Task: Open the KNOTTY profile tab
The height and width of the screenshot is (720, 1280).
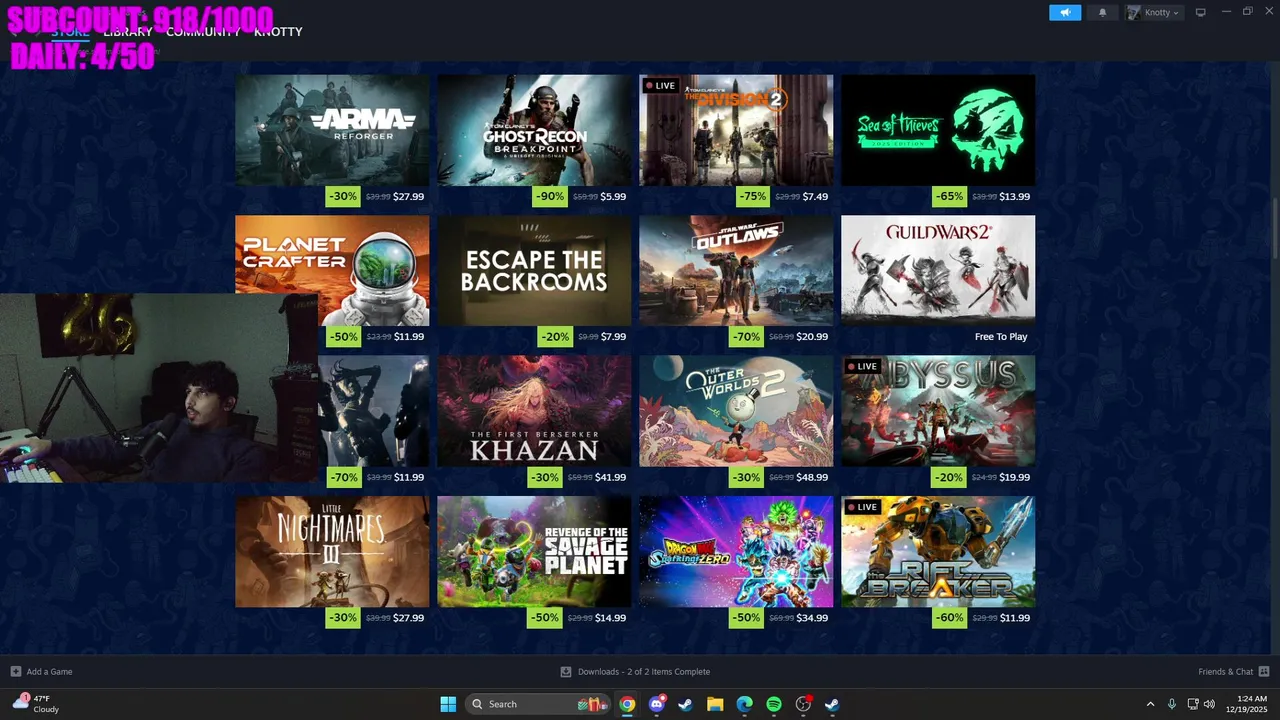Action: click(x=278, y=32)
